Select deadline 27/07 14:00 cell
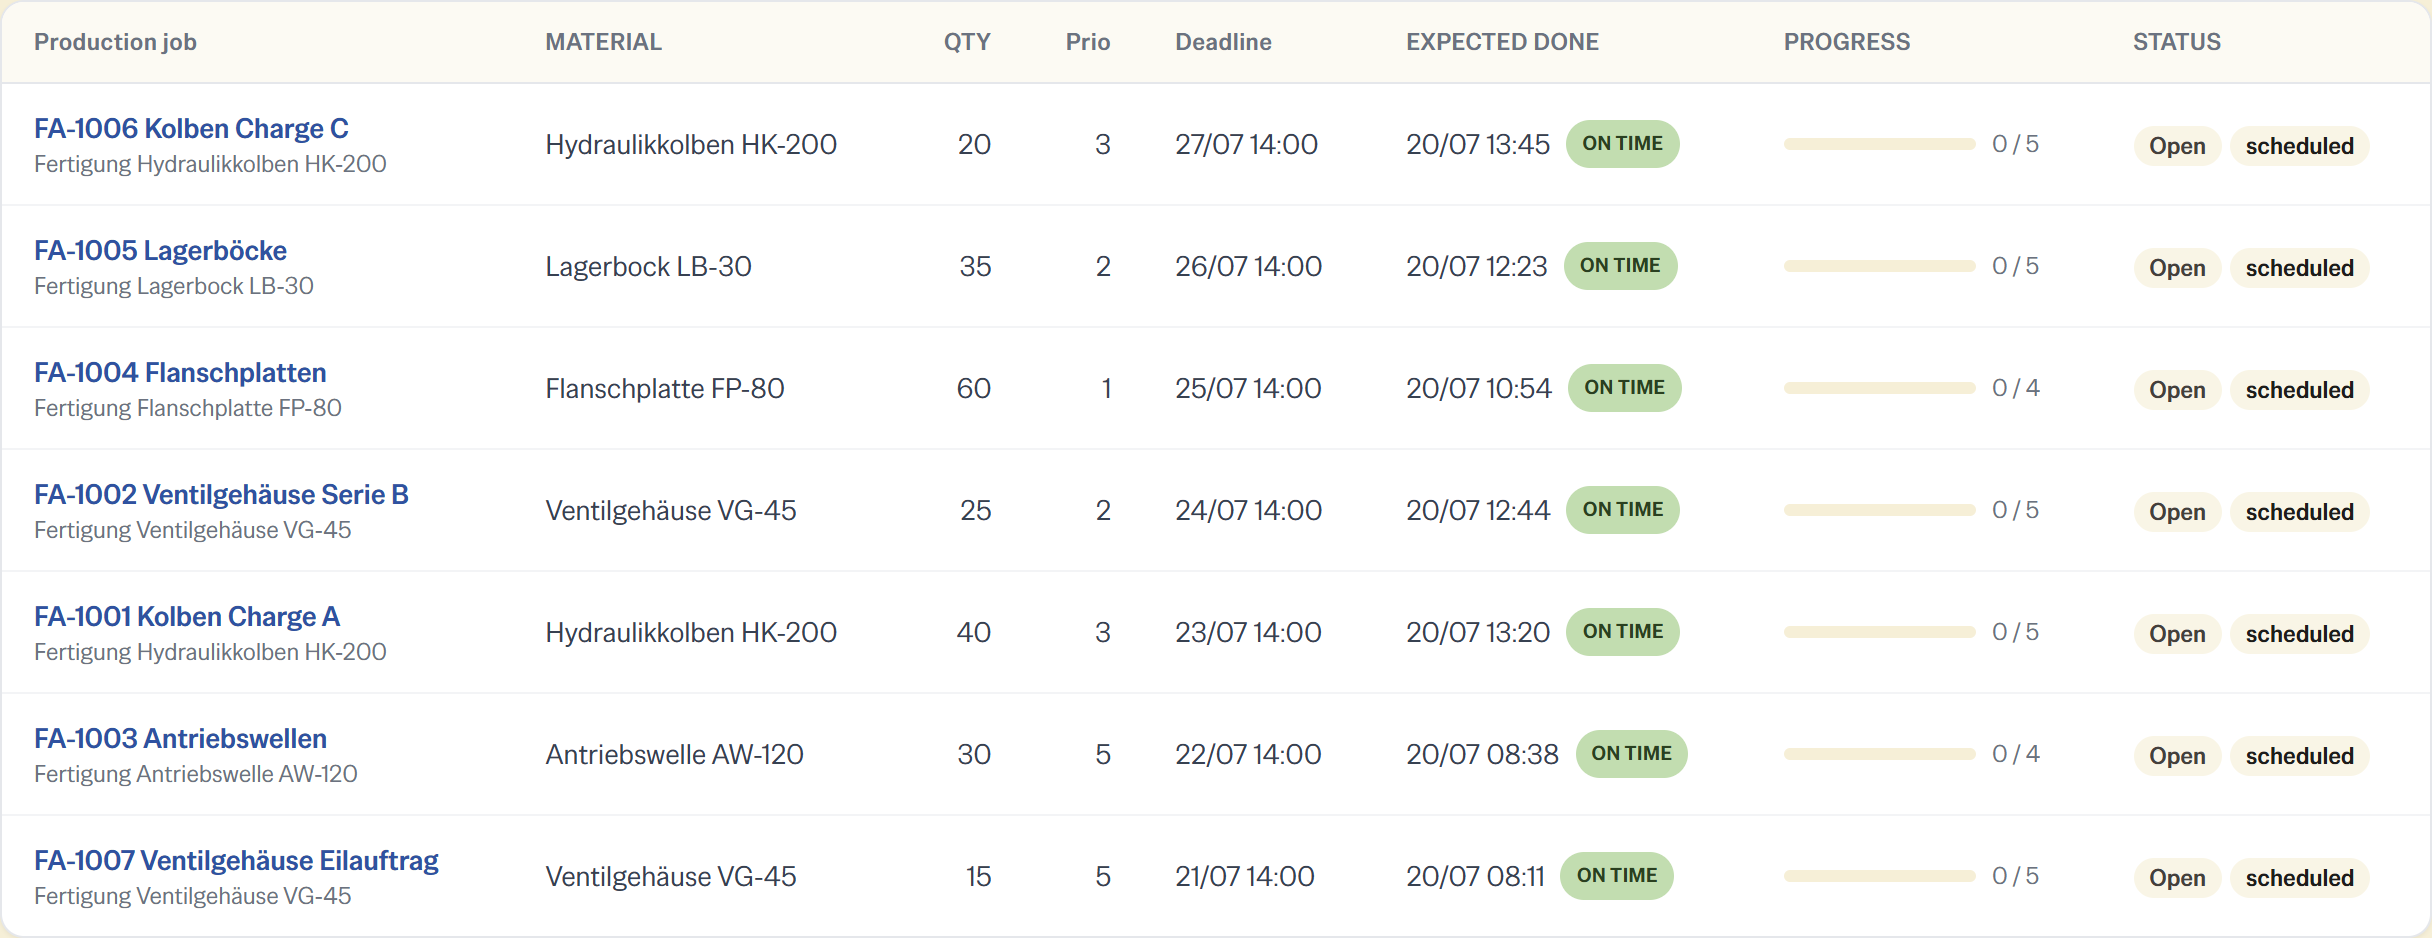 click(x=1246, y=144)
